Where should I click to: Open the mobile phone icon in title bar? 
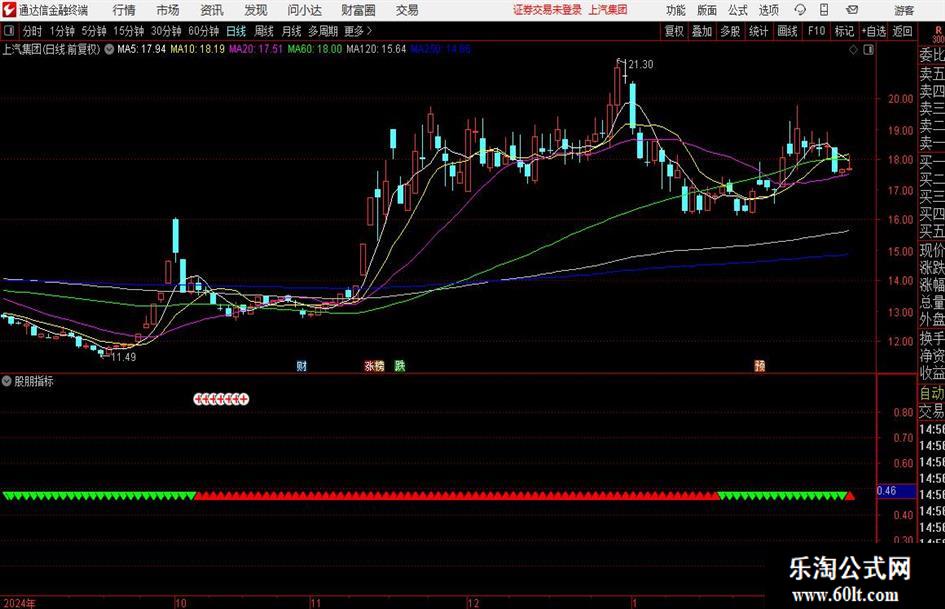(823, 10)
